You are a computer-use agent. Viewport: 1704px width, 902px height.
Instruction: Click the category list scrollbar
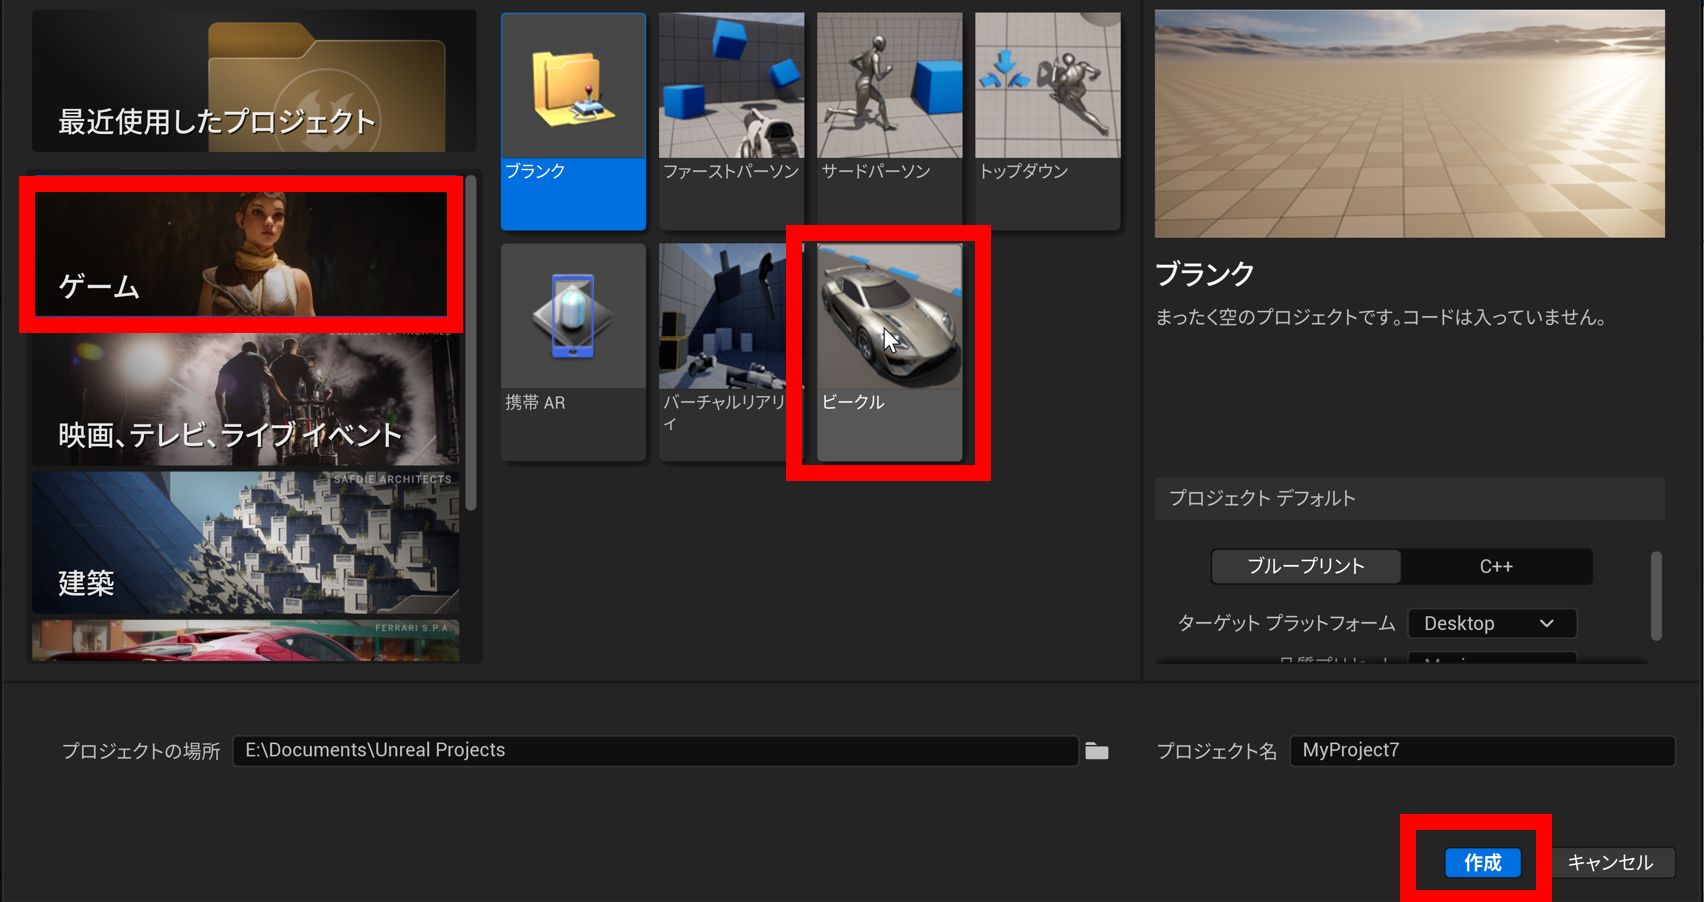[471, 343]
